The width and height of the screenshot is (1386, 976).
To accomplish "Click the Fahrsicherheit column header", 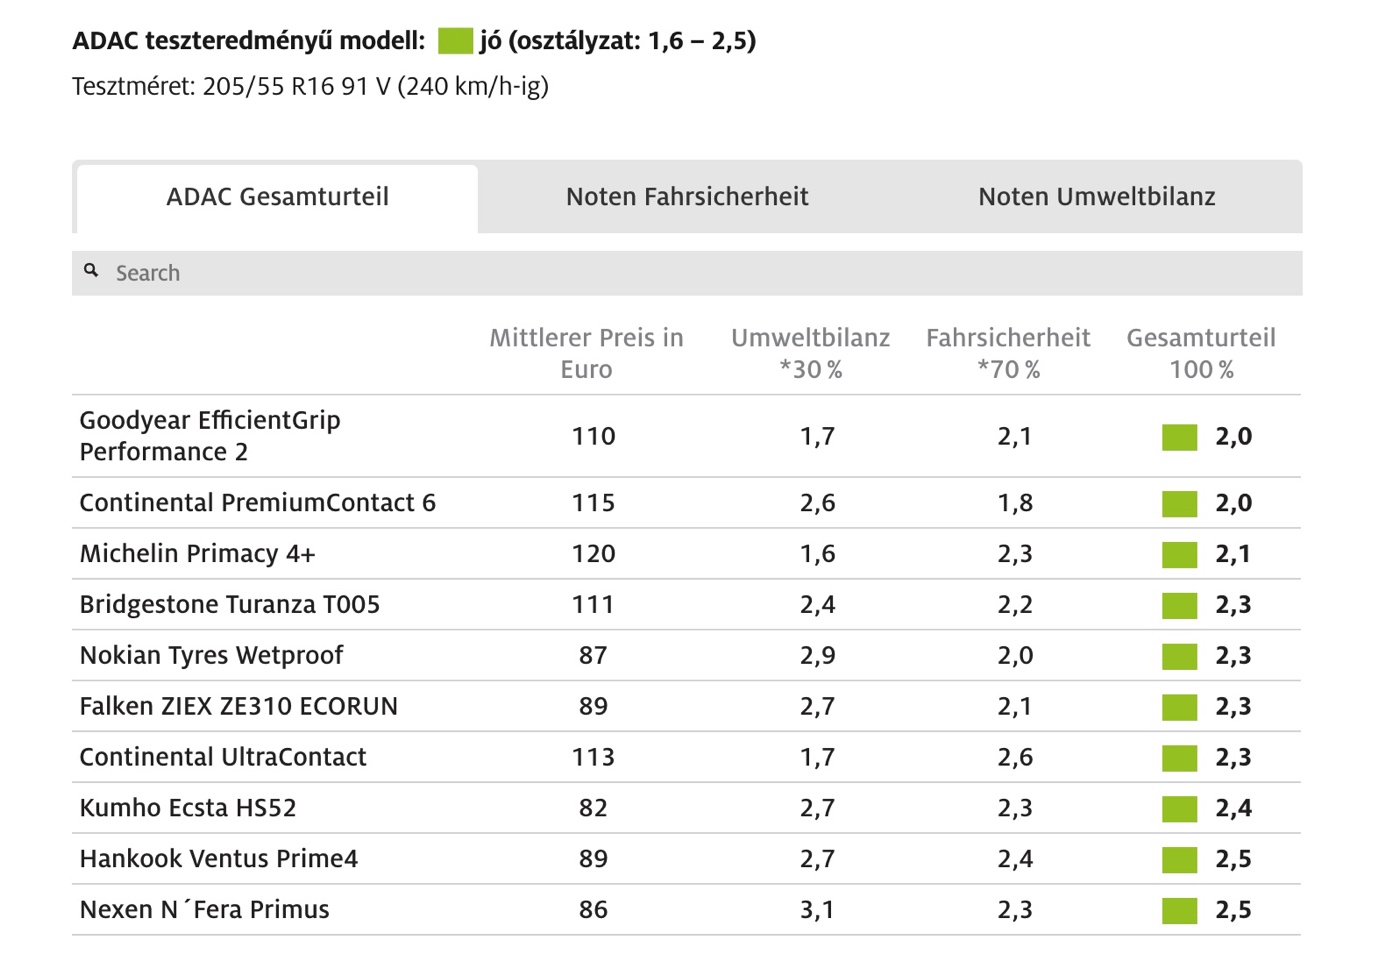I will pos(1008,353).
